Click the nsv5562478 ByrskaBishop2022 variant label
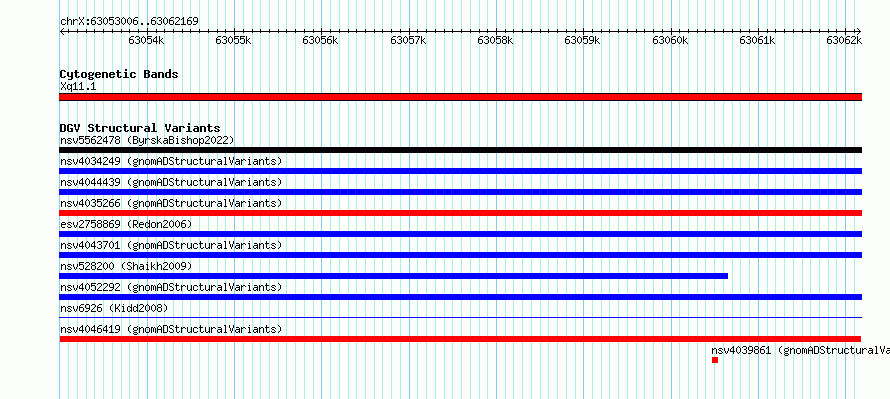The width and height of the screenshot is (890, 399). point(147,140)
